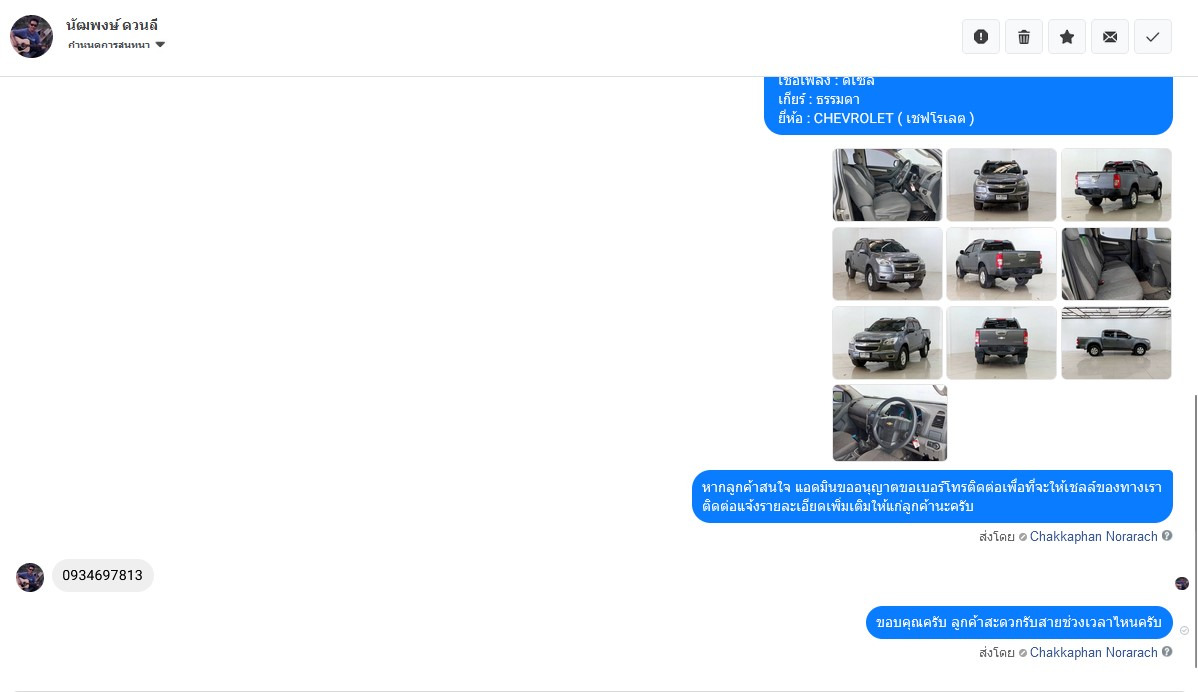Viewport: 1198px width, 692px height.
Task: Click the small seen-by avatar indicator
Action: [x=1182, y=584]
